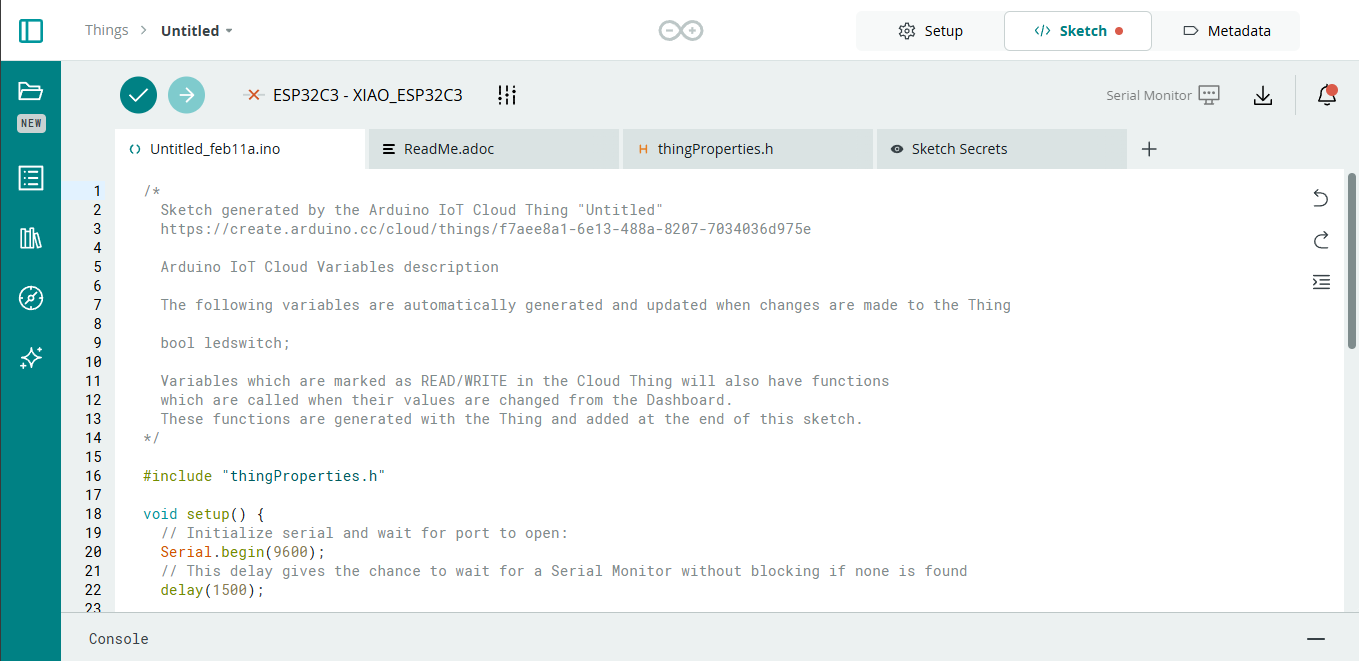Open the Examples panel icon
Viewport: 1359px width, 661px height.
(x=30, y=178)
